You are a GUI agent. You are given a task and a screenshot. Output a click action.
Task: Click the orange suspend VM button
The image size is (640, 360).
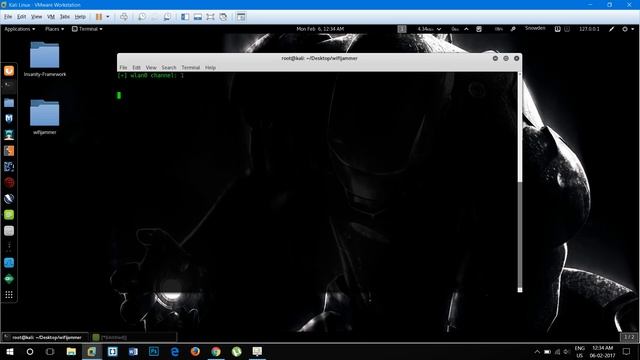point(99,17)
